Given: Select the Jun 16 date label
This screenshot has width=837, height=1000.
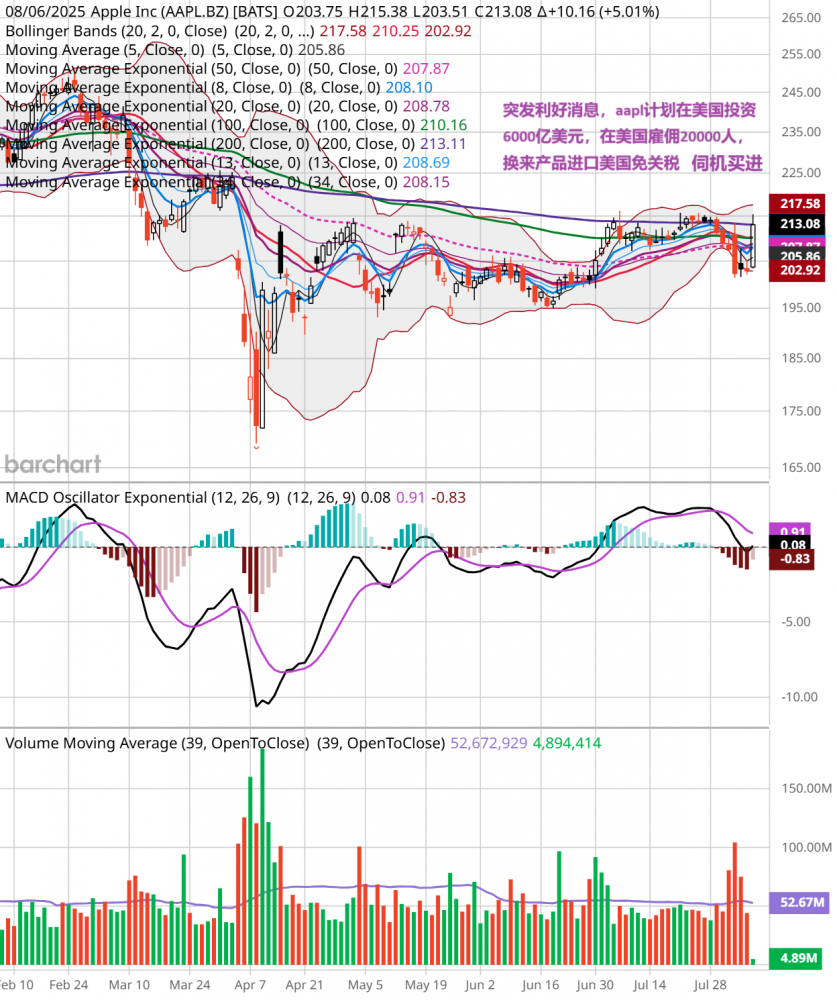Looking at the screenshot, I should point(540,985).
